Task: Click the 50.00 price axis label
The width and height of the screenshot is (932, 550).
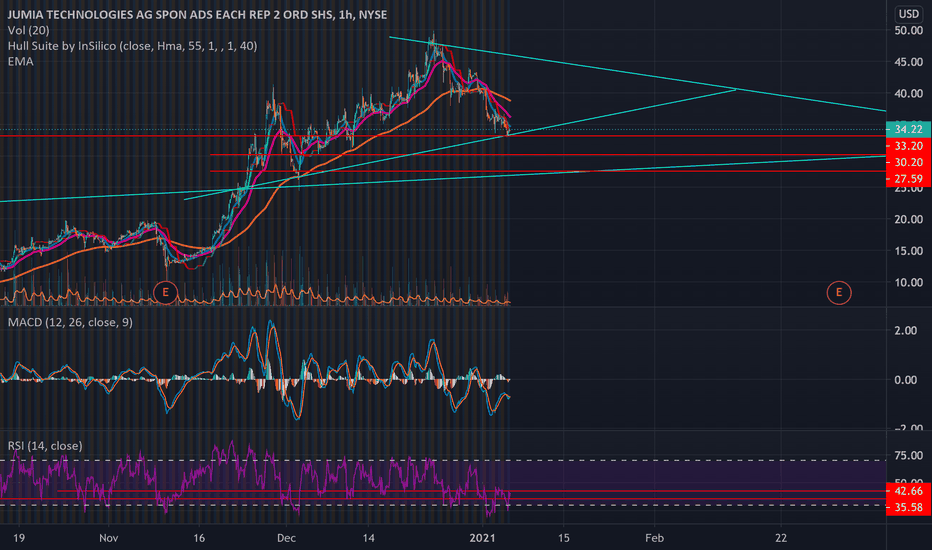Action: click(x=908, y=30)
